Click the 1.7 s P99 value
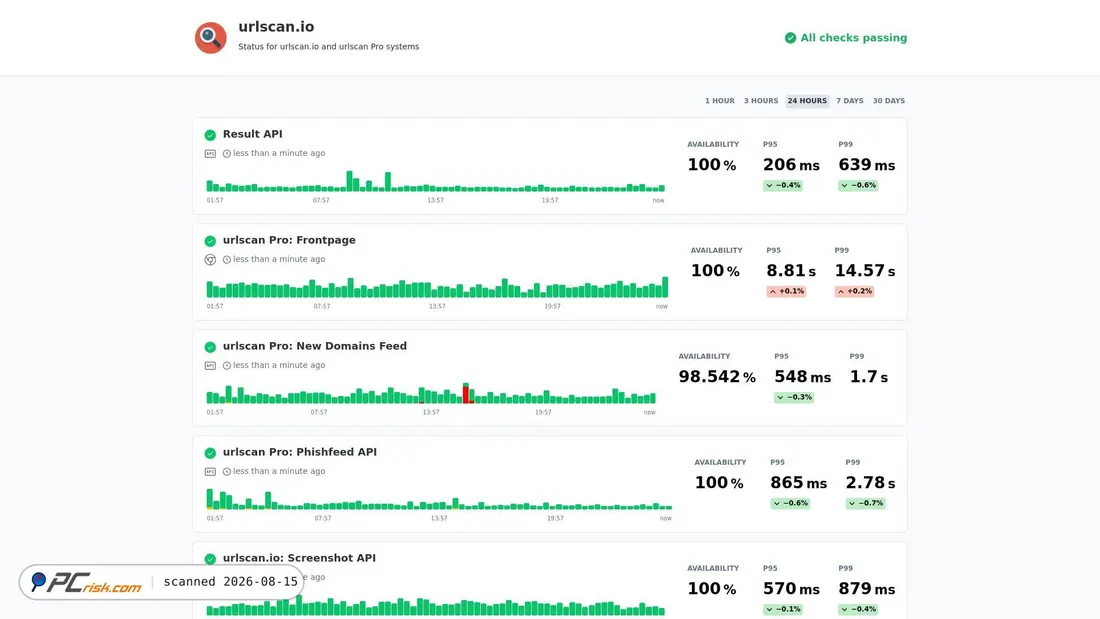Image resolution: width=1100 pixels, height=619 pixels. [868, 377]
